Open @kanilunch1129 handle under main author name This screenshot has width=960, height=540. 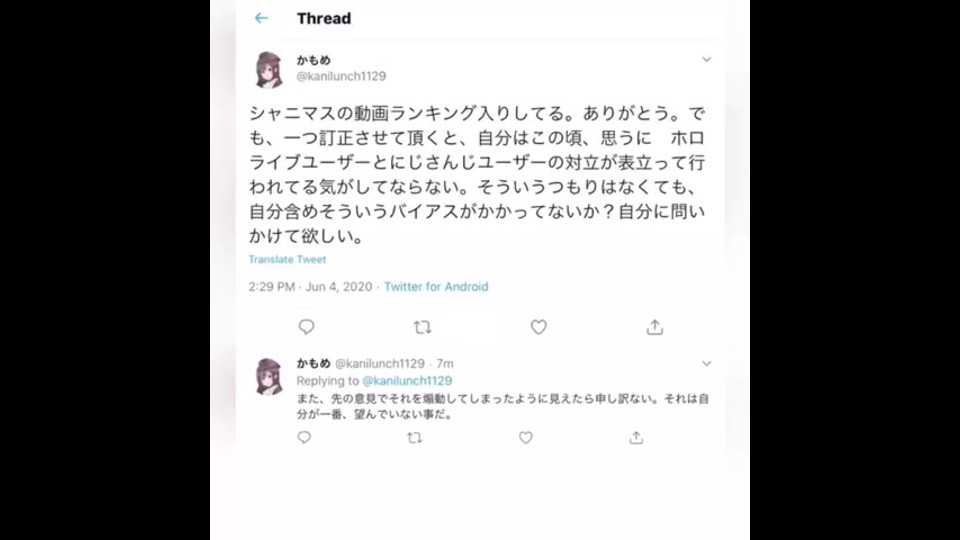tap(341, 77)
